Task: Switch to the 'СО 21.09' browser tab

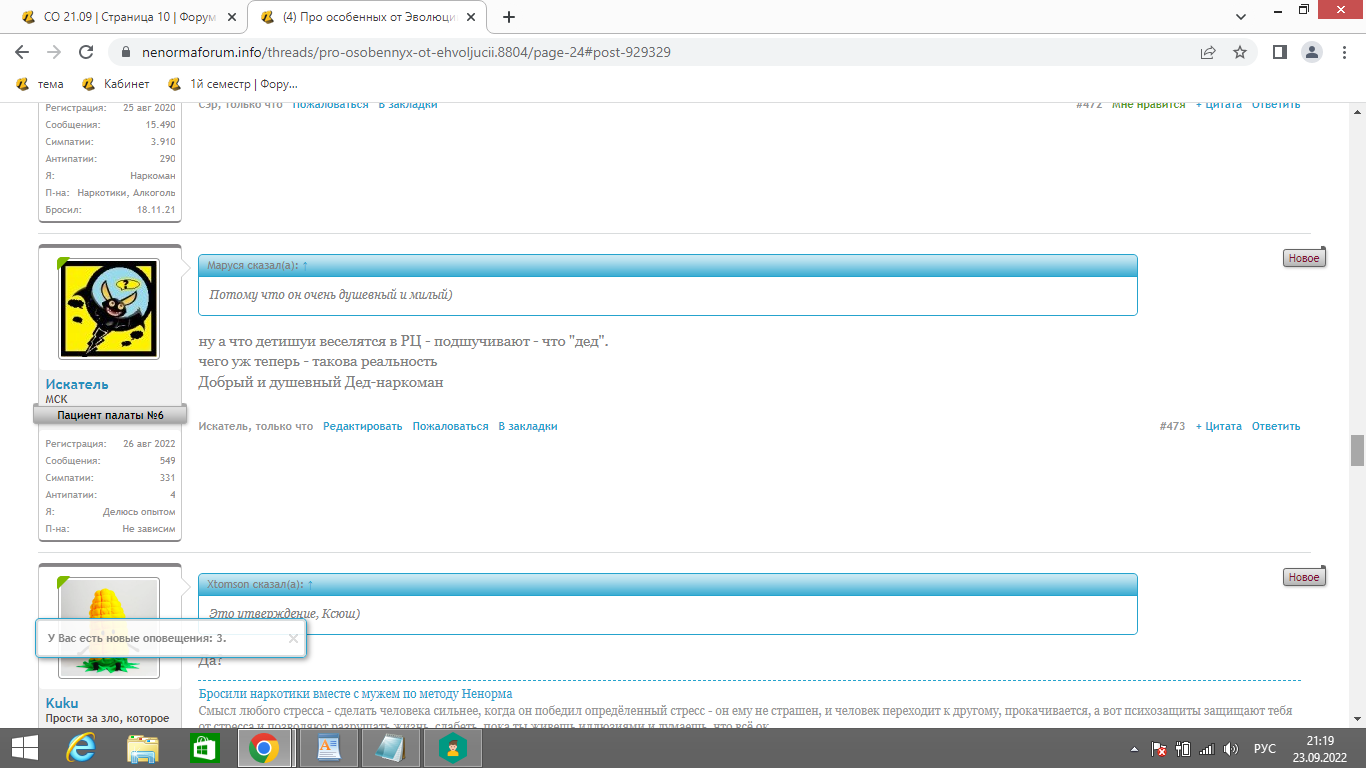Action: click(x=127, y=17)
